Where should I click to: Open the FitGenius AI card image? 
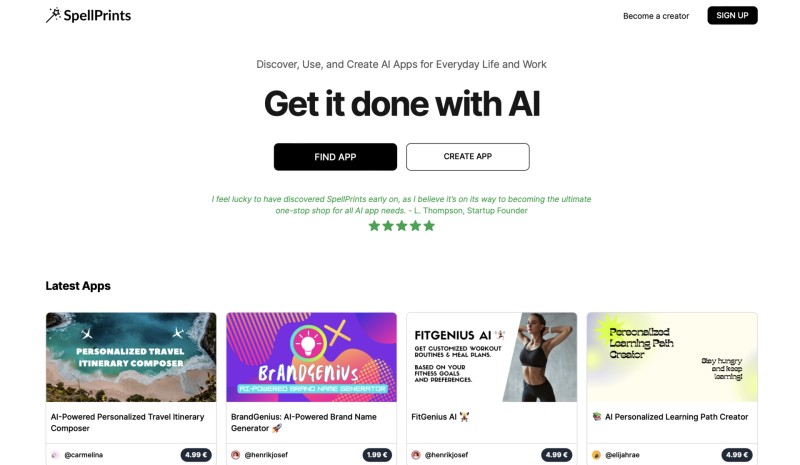pyautogui.click(x=492, y=357)
